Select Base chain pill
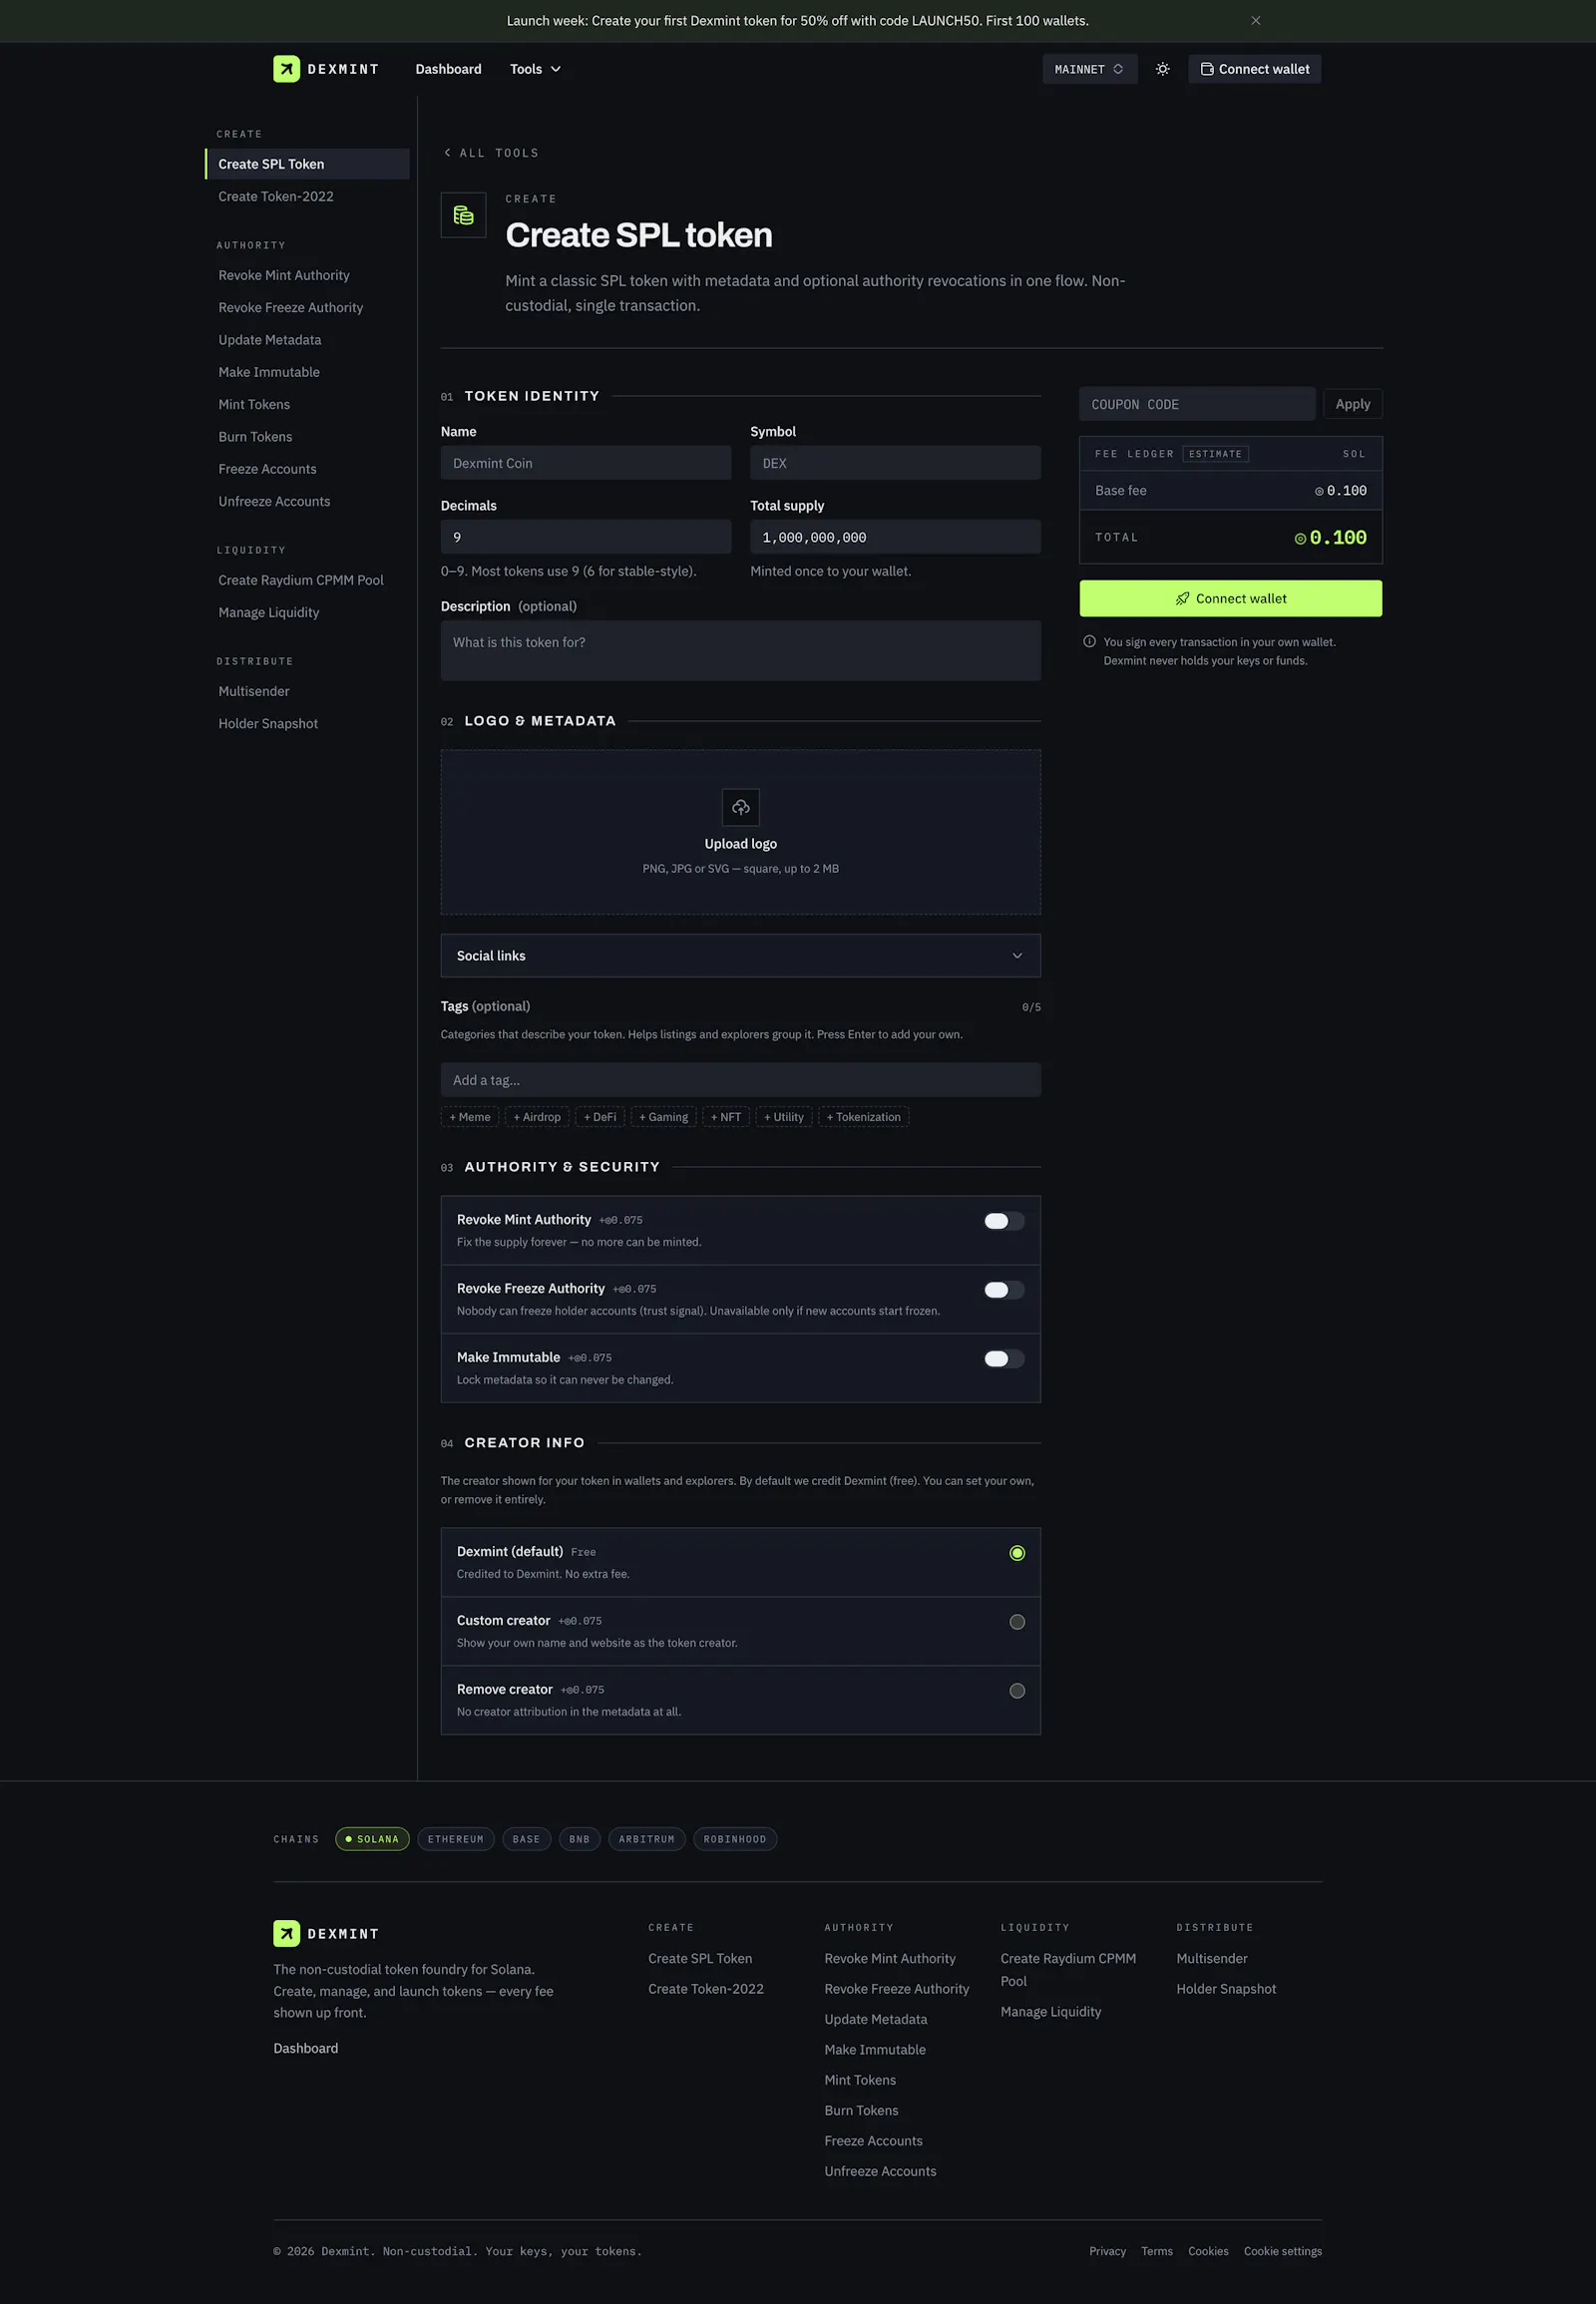This screenshot has height=2304, width=1596. [526, 1839]
